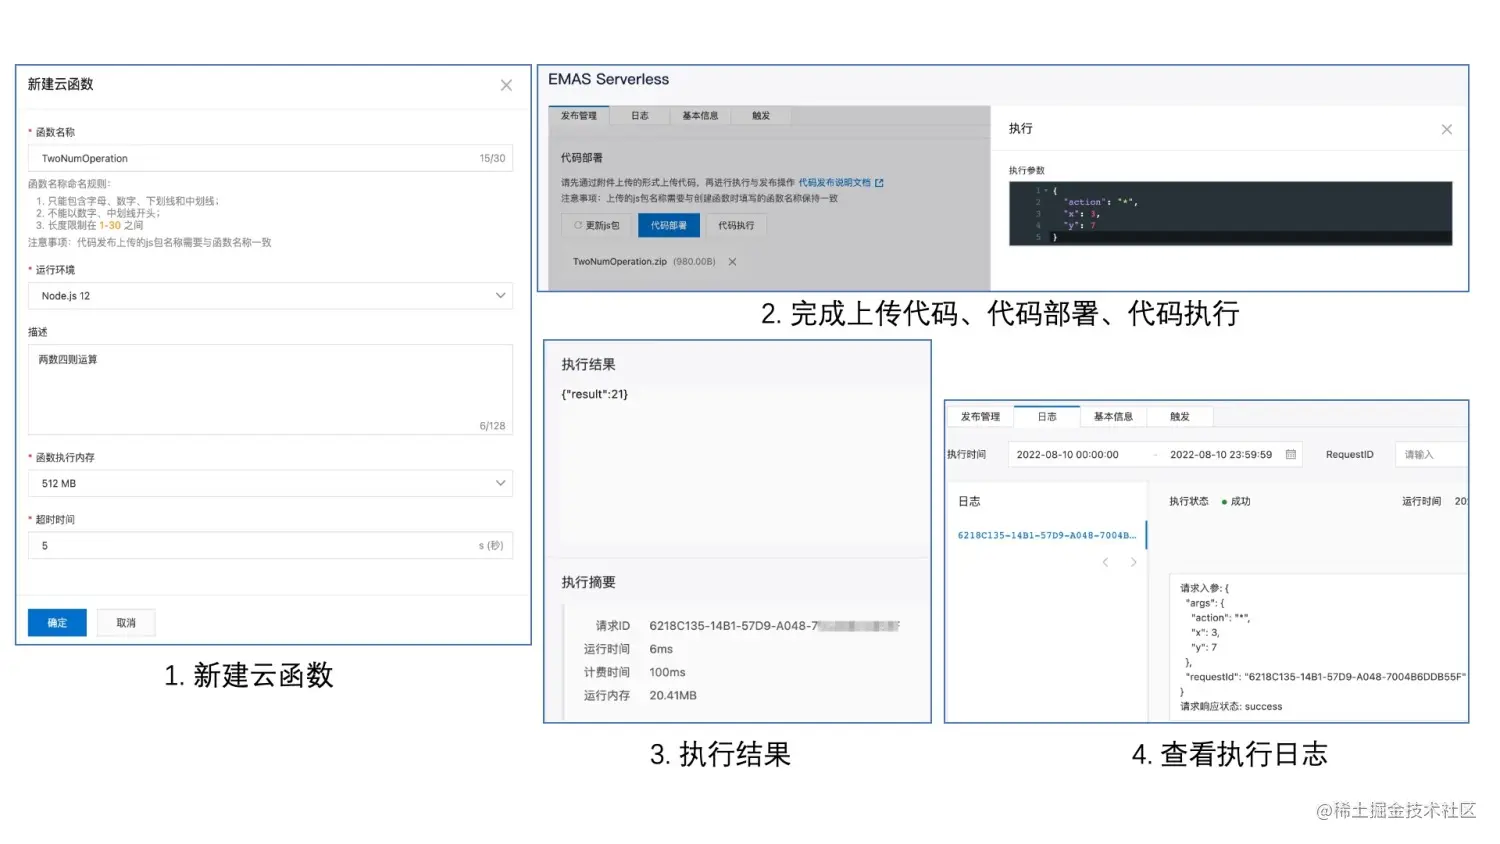
Task: Click the 描述 text area 两数四则运算
Action: [x=270, y=390]
